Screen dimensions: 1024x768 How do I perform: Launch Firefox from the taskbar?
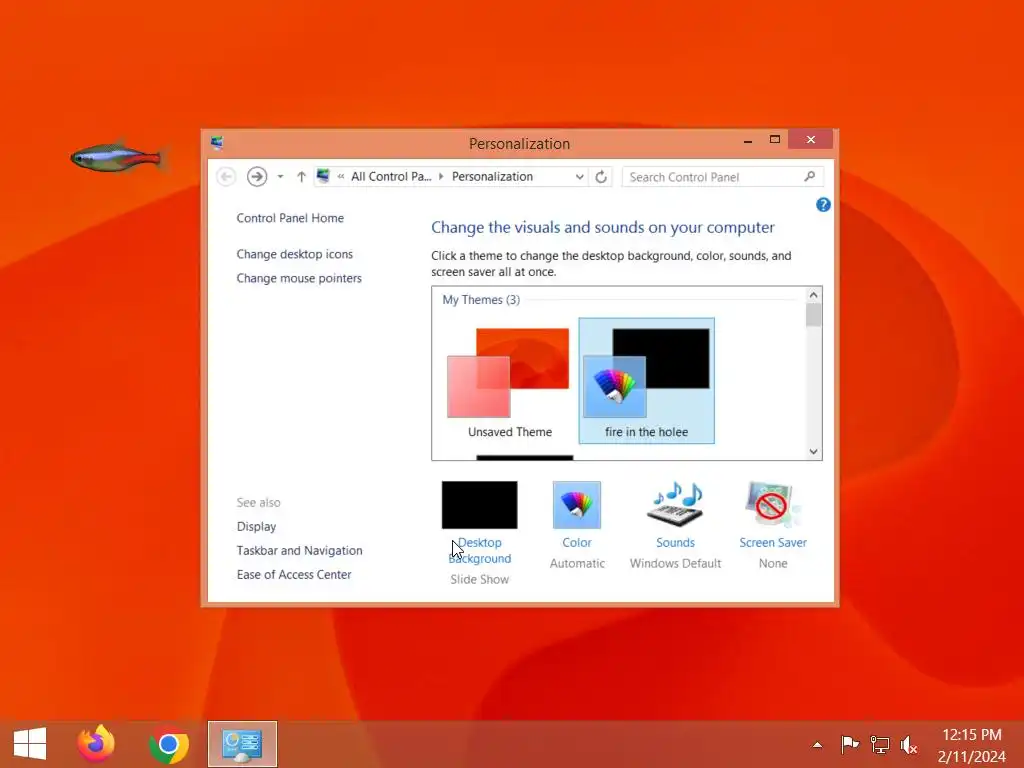96,744
